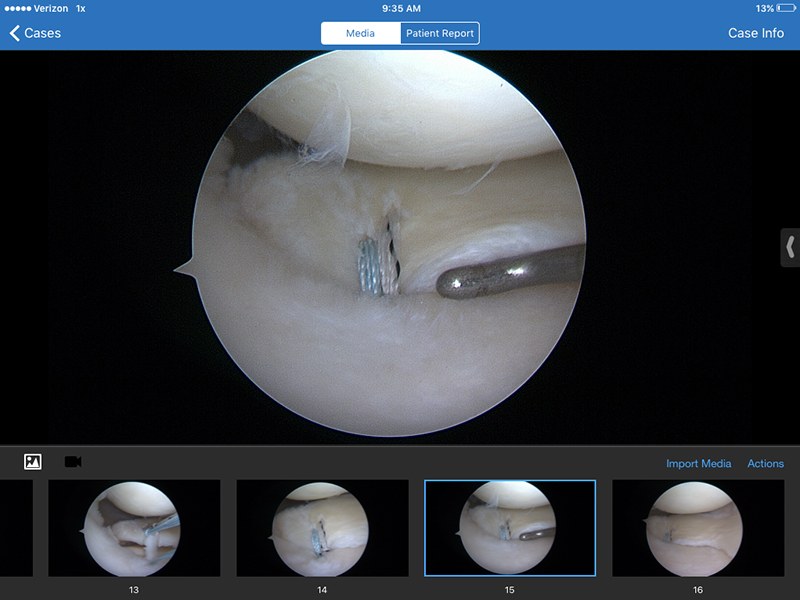The image size is (800, 600).
Task: Tap the number 15 label under thumbnail
Action: pos(510,590)
